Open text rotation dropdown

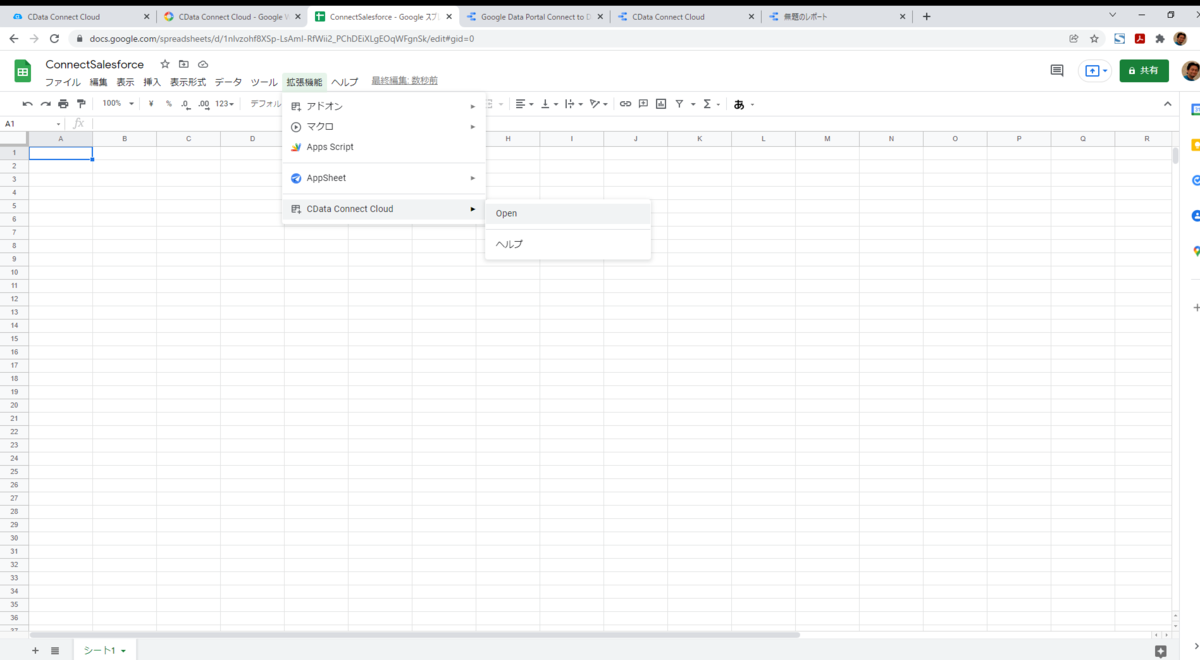(x=599, y=104)
